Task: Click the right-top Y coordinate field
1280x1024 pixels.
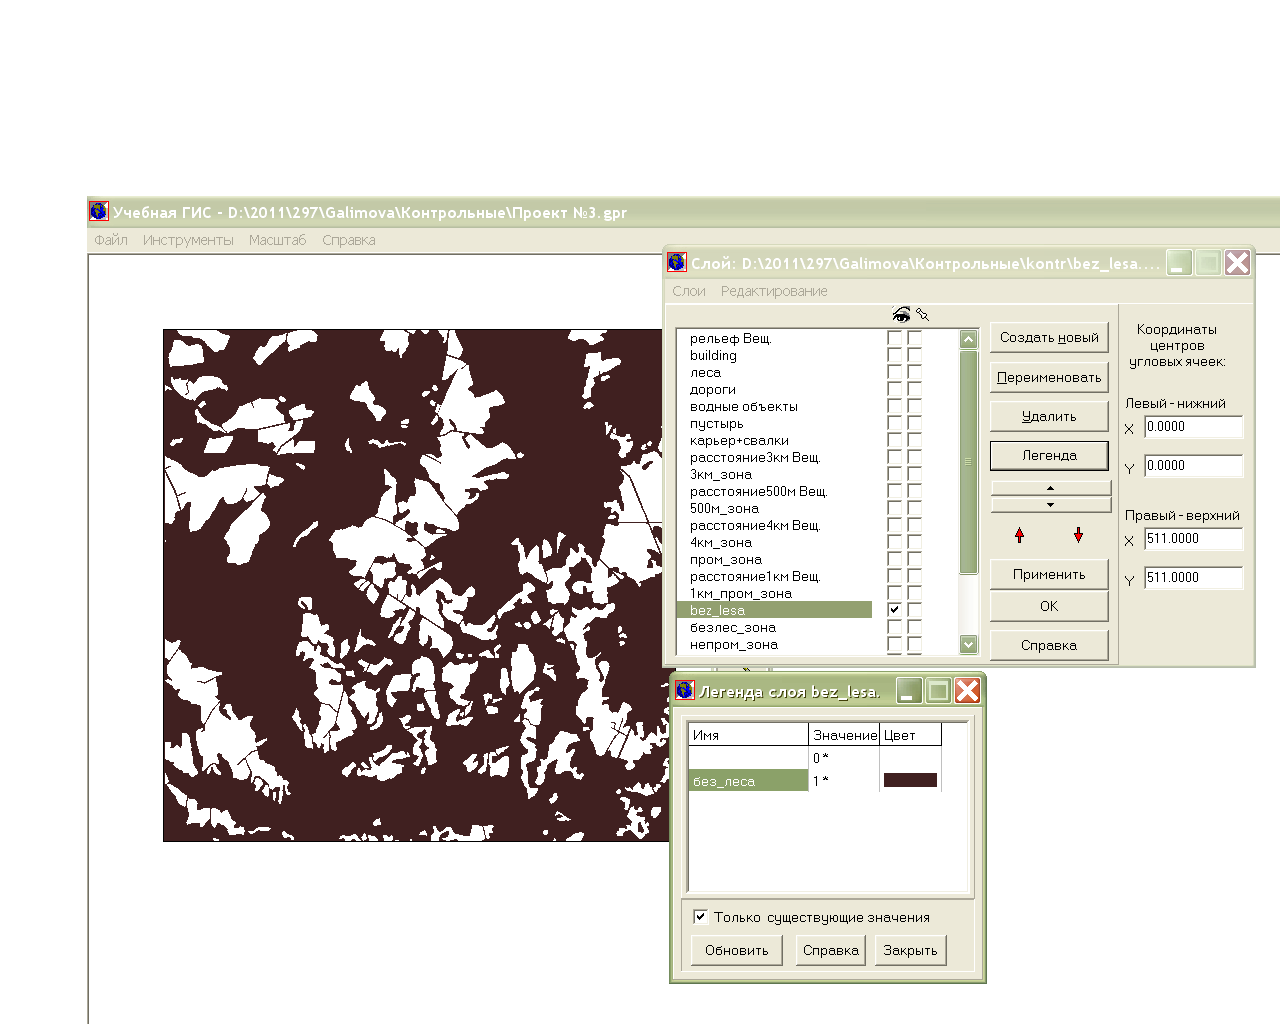Action: tap(1193, 578)
